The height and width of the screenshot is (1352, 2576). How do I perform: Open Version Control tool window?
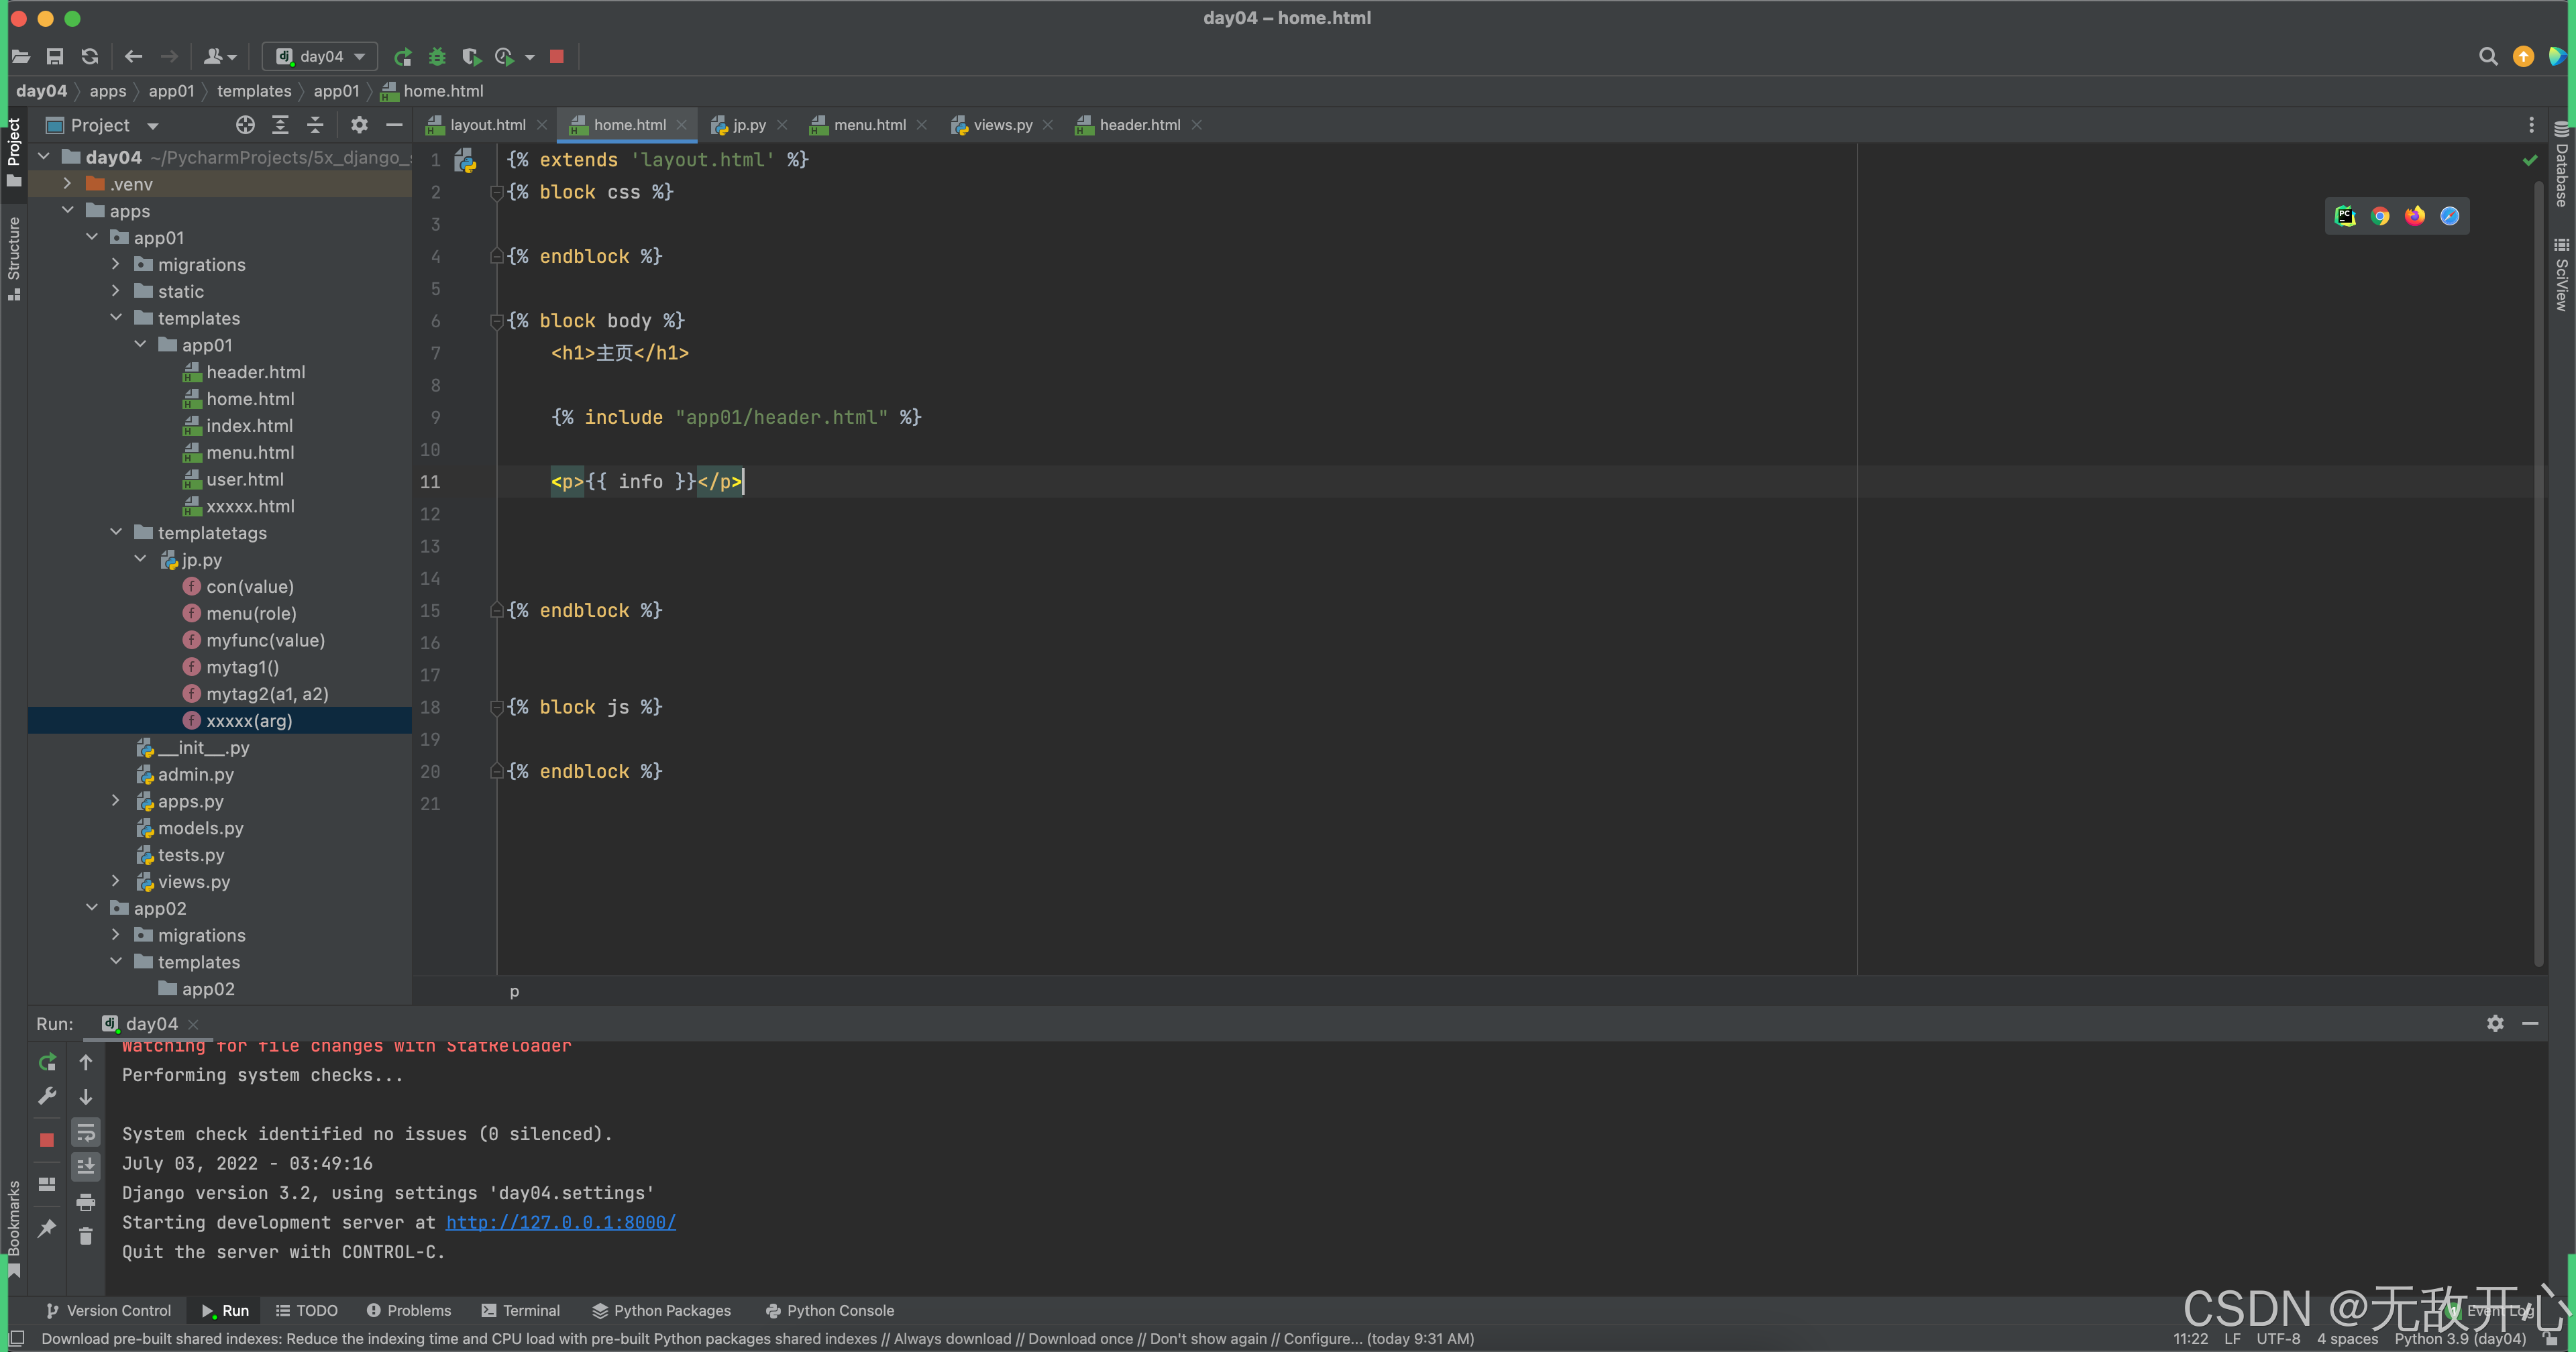pyautogui.click(x=108, y=1310)
